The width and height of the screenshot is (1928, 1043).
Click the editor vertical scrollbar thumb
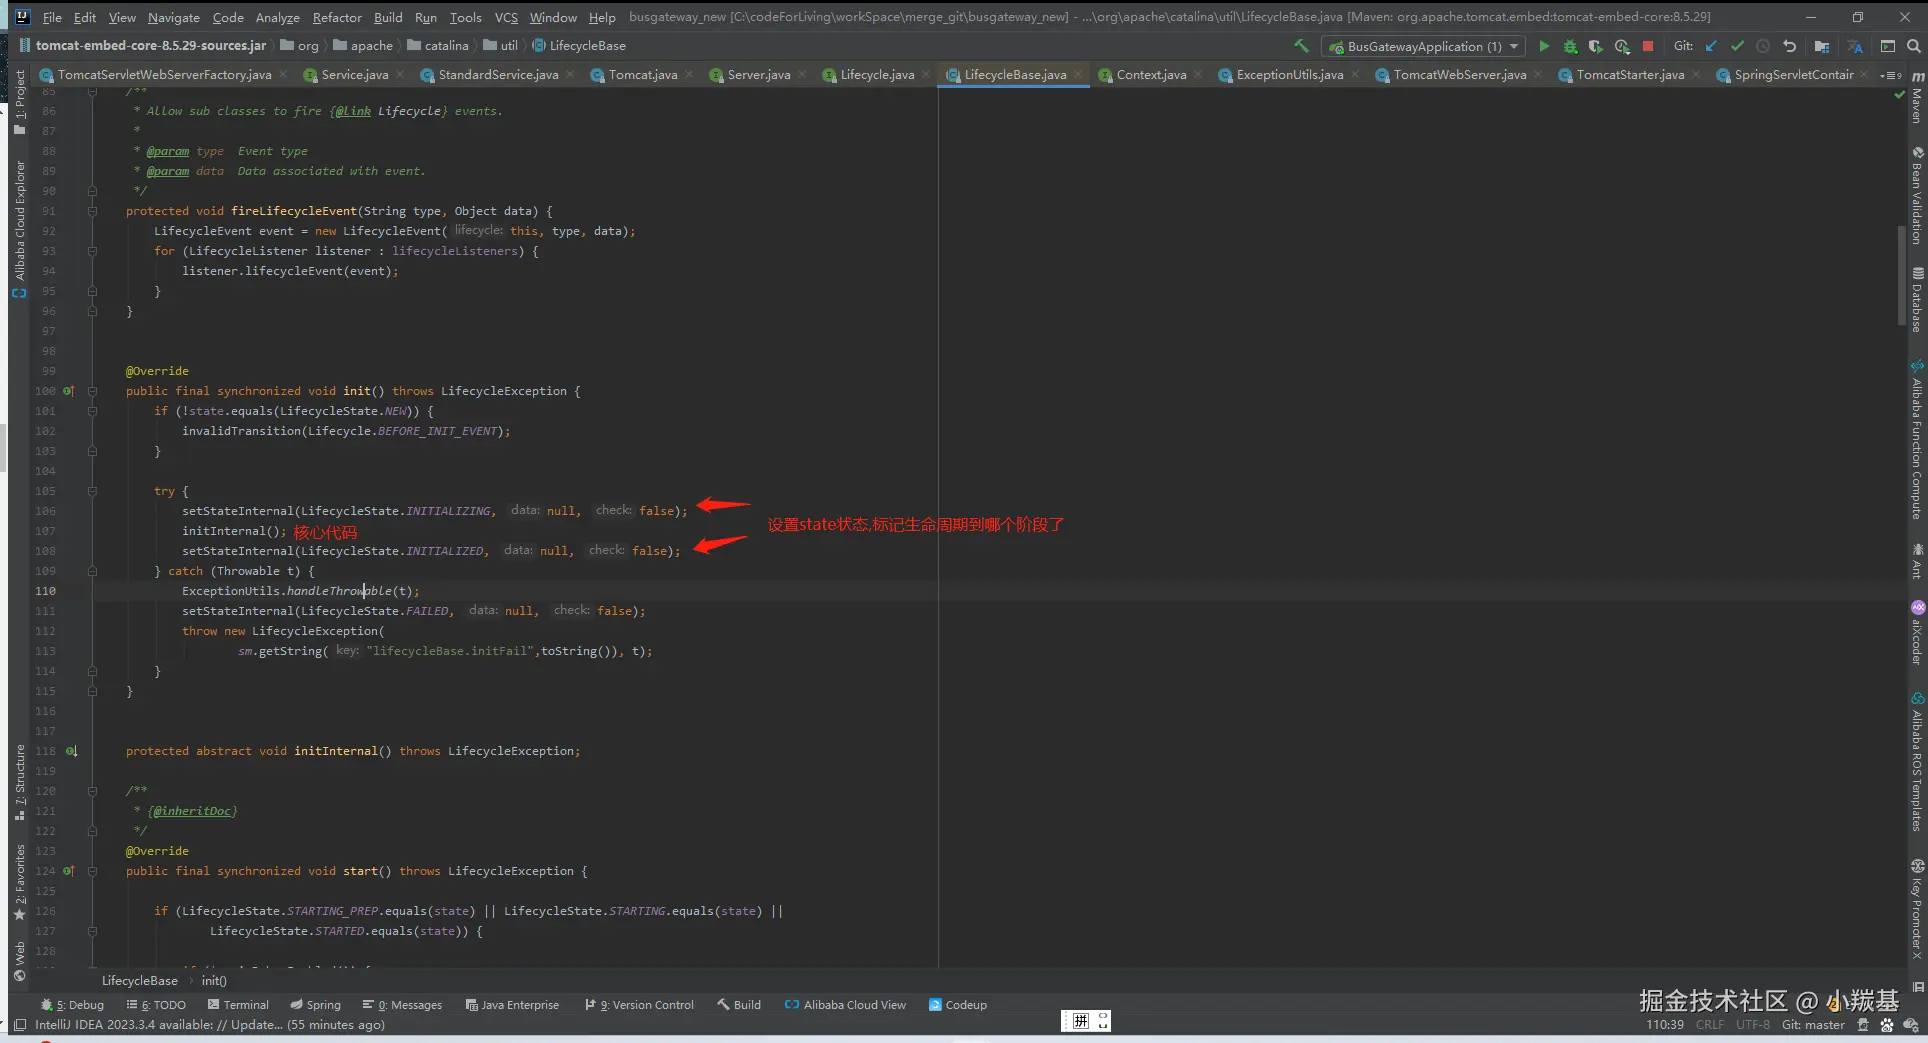click(1901, 276)
